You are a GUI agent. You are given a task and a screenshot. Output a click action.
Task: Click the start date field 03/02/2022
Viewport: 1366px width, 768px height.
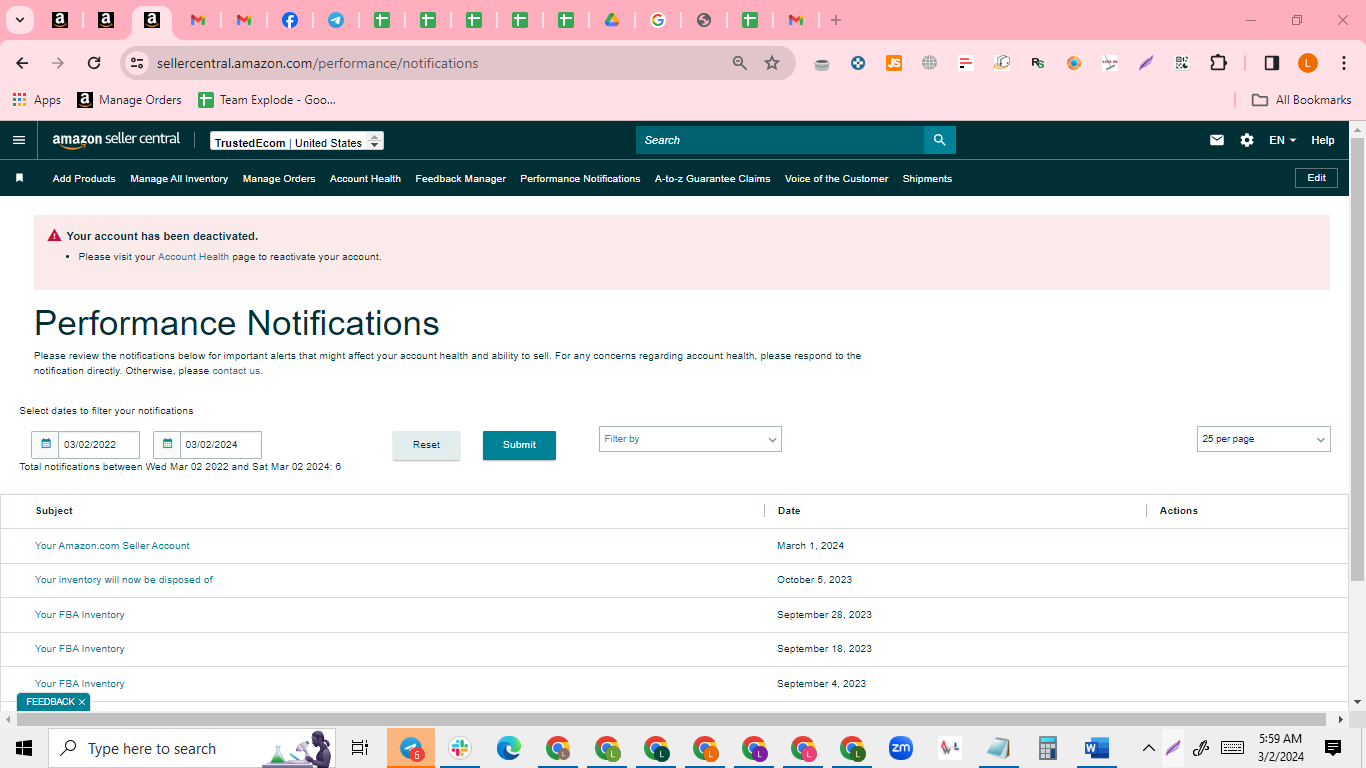[99, 445]
